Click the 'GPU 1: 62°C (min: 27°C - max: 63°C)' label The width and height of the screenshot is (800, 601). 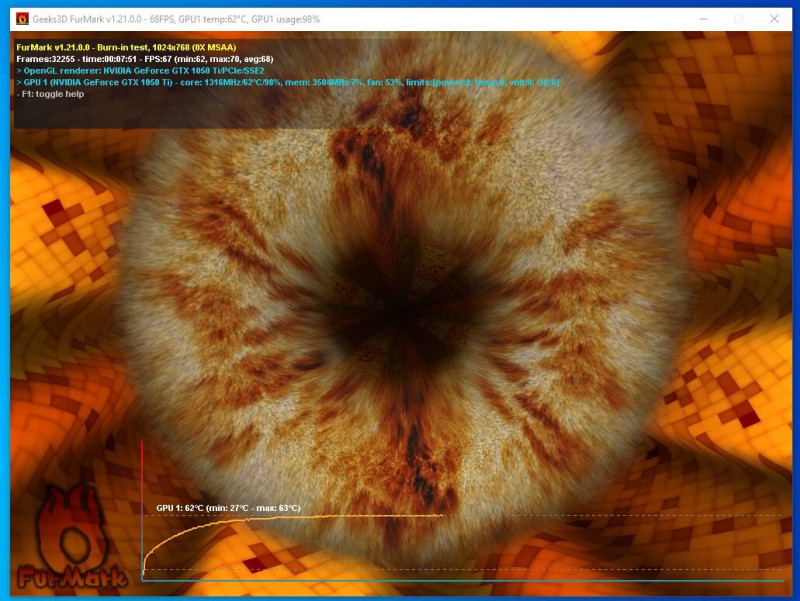point(228,508)
